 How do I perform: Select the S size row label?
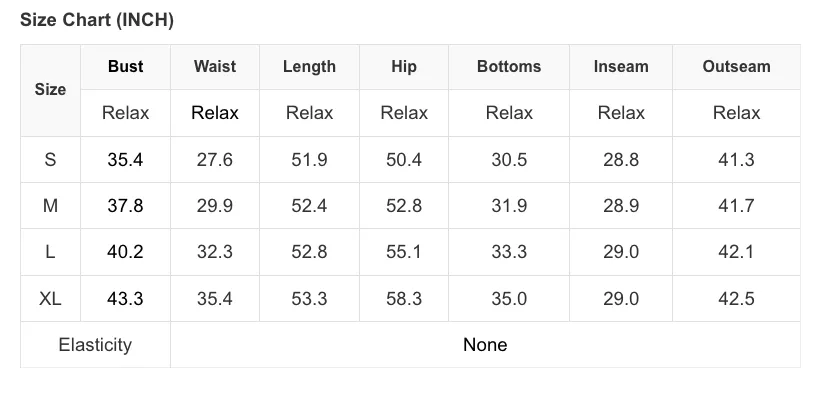click(x=50, y=159)
